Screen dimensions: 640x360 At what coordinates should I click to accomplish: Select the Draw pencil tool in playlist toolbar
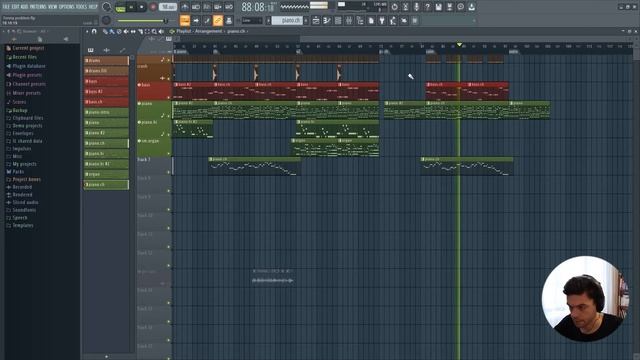(x=105, y=31)
